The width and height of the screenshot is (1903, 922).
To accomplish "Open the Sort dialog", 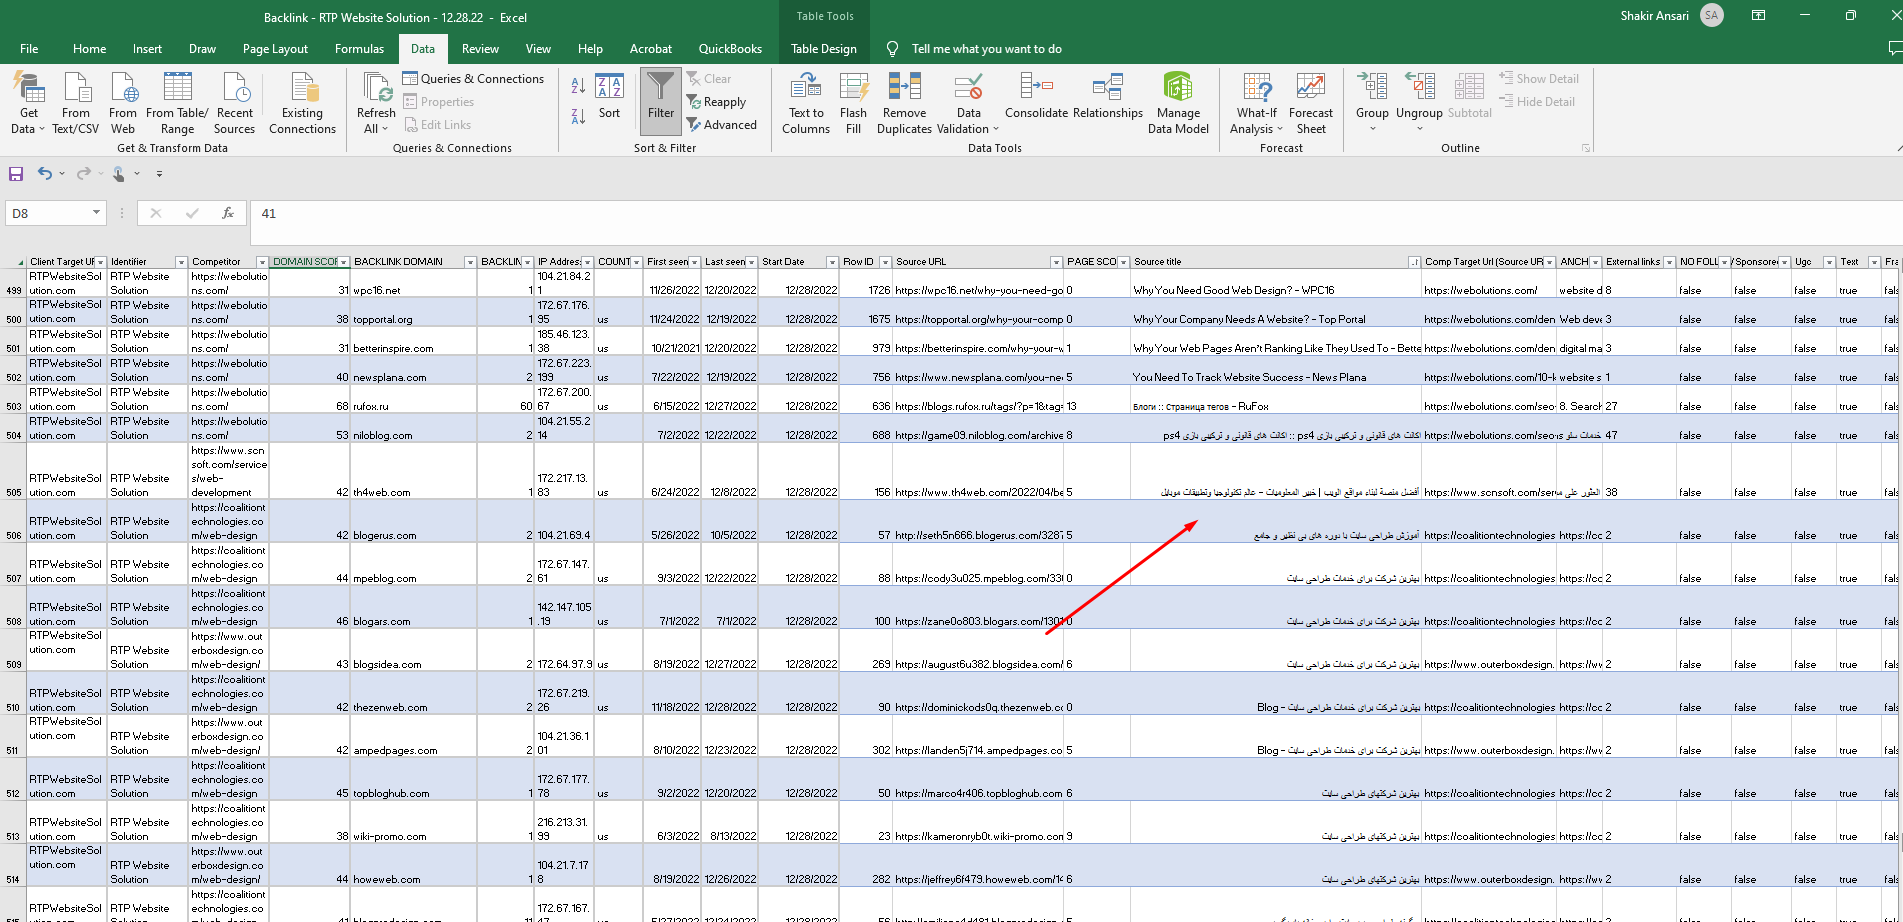I will pos(609,97).
